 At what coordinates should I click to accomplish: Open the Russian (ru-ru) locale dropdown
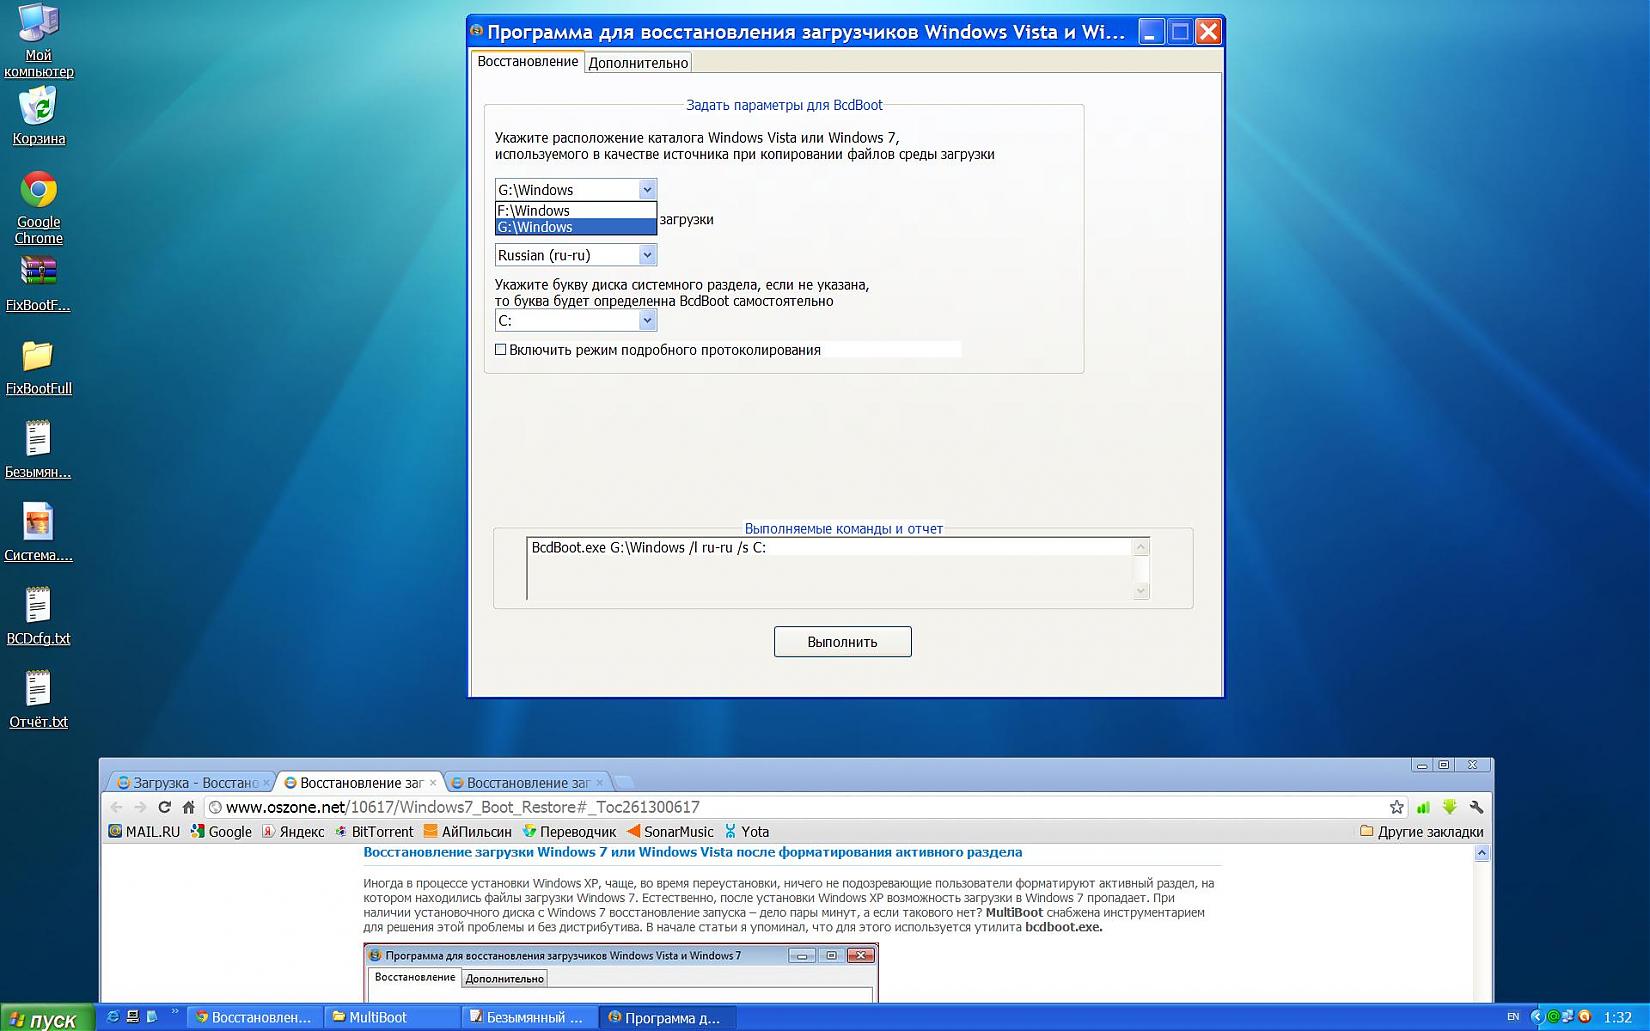pyautogui.click(x=647, y=255)
